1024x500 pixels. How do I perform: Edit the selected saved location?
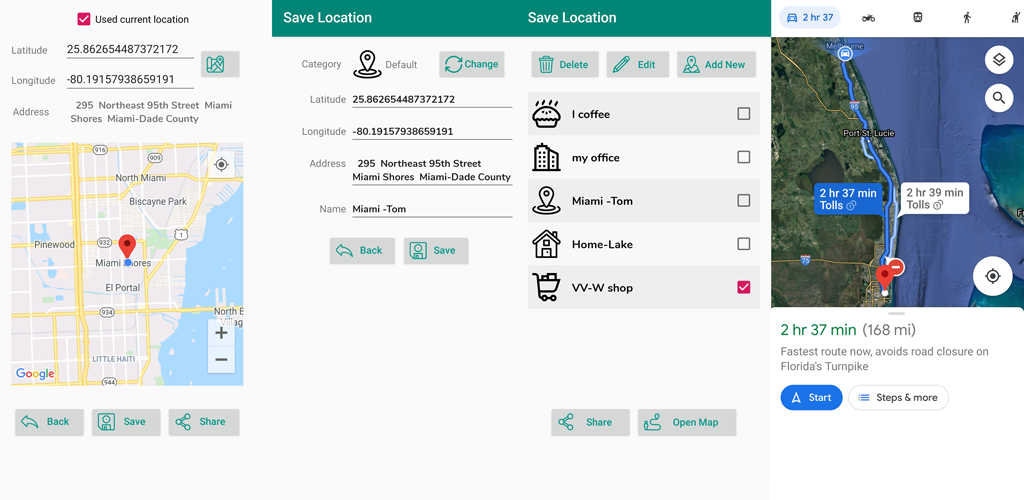(637, 65)
